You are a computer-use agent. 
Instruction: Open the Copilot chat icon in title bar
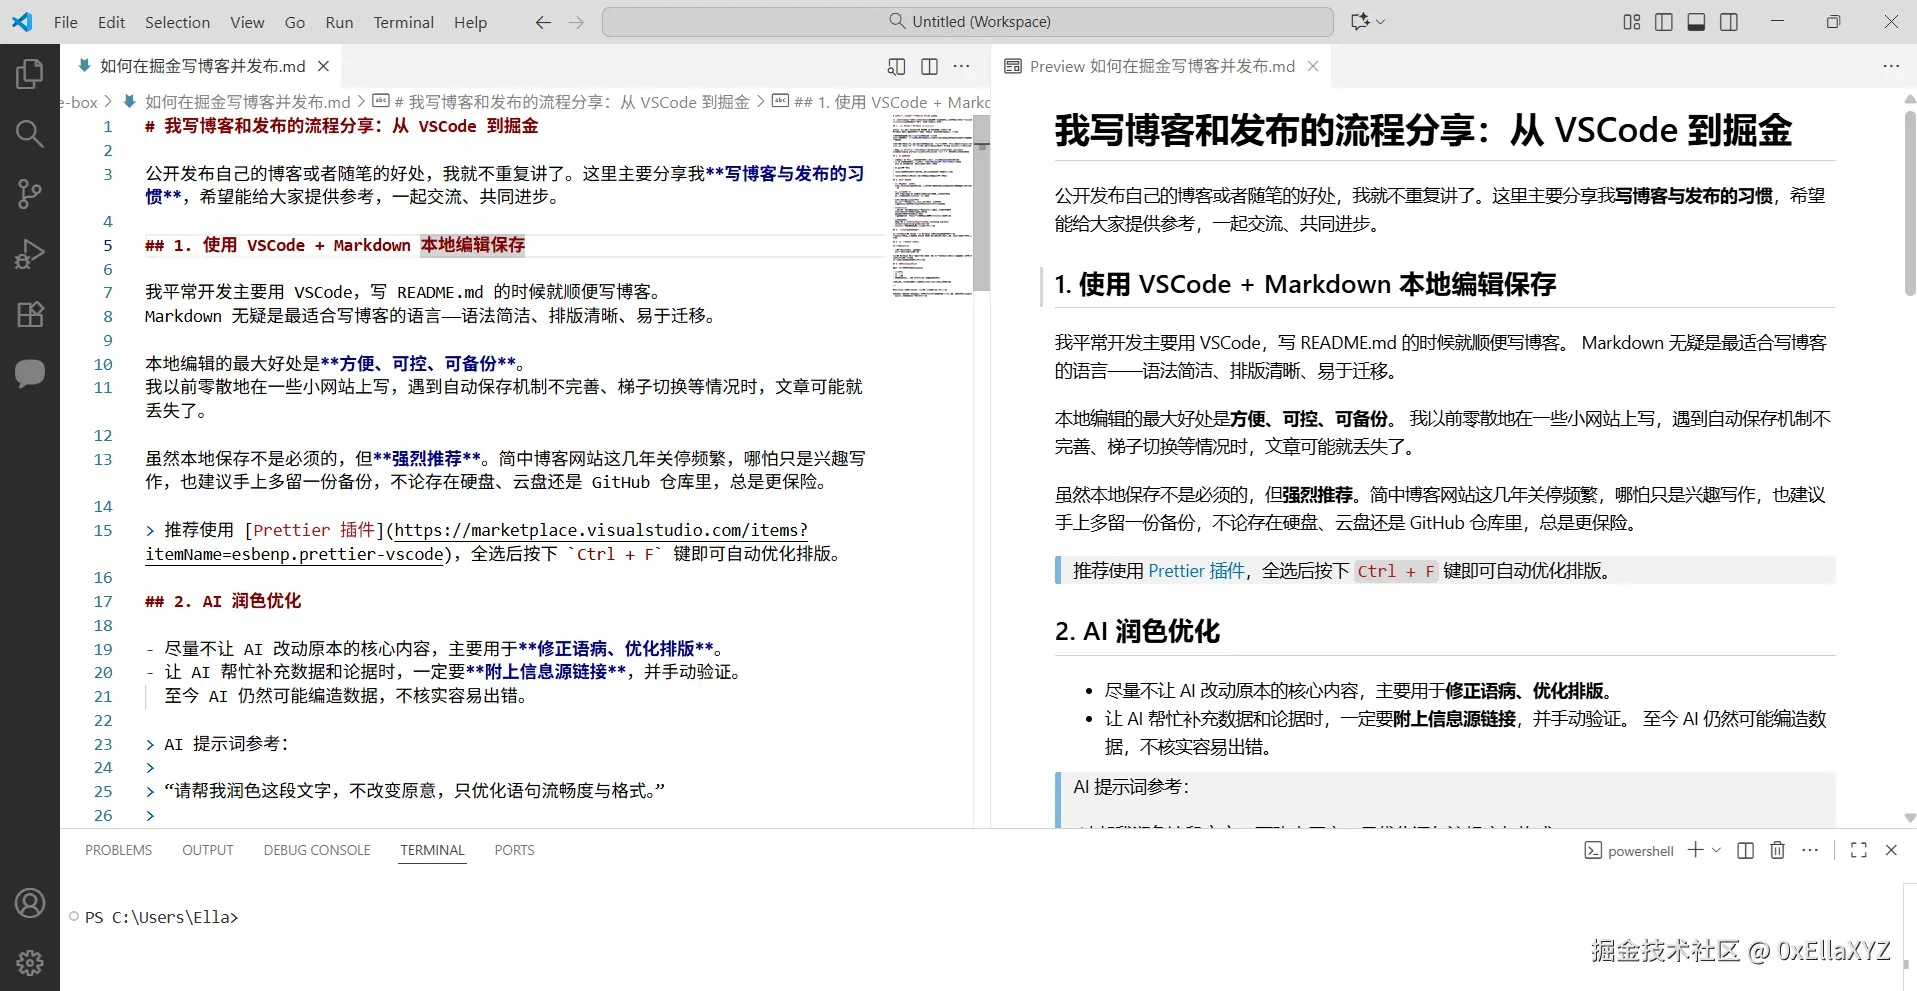tap(1360, 22)
